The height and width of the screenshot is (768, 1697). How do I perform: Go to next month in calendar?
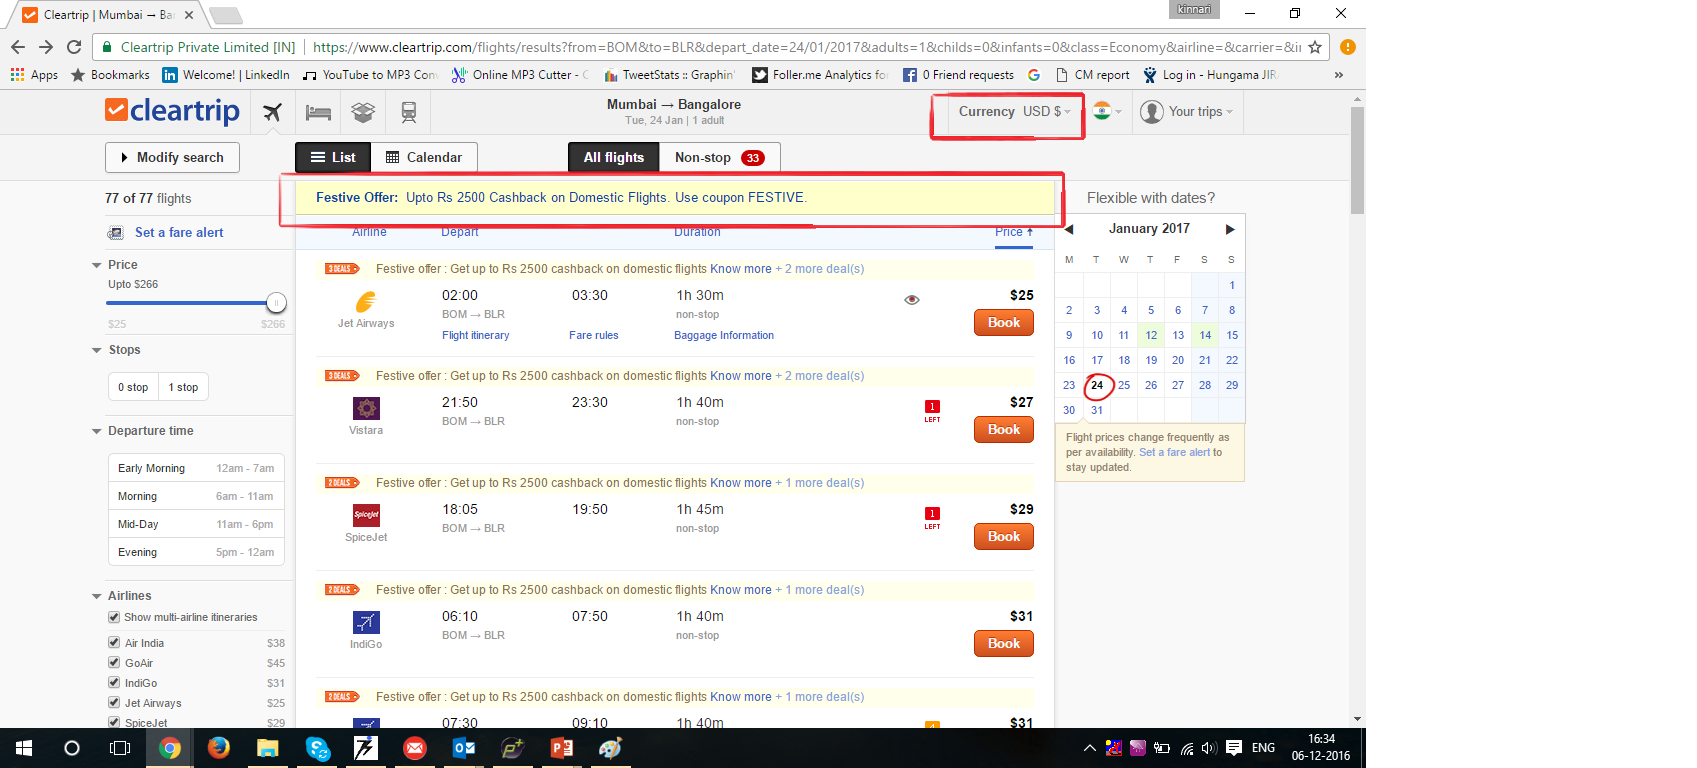click(x=1230, y=229)
